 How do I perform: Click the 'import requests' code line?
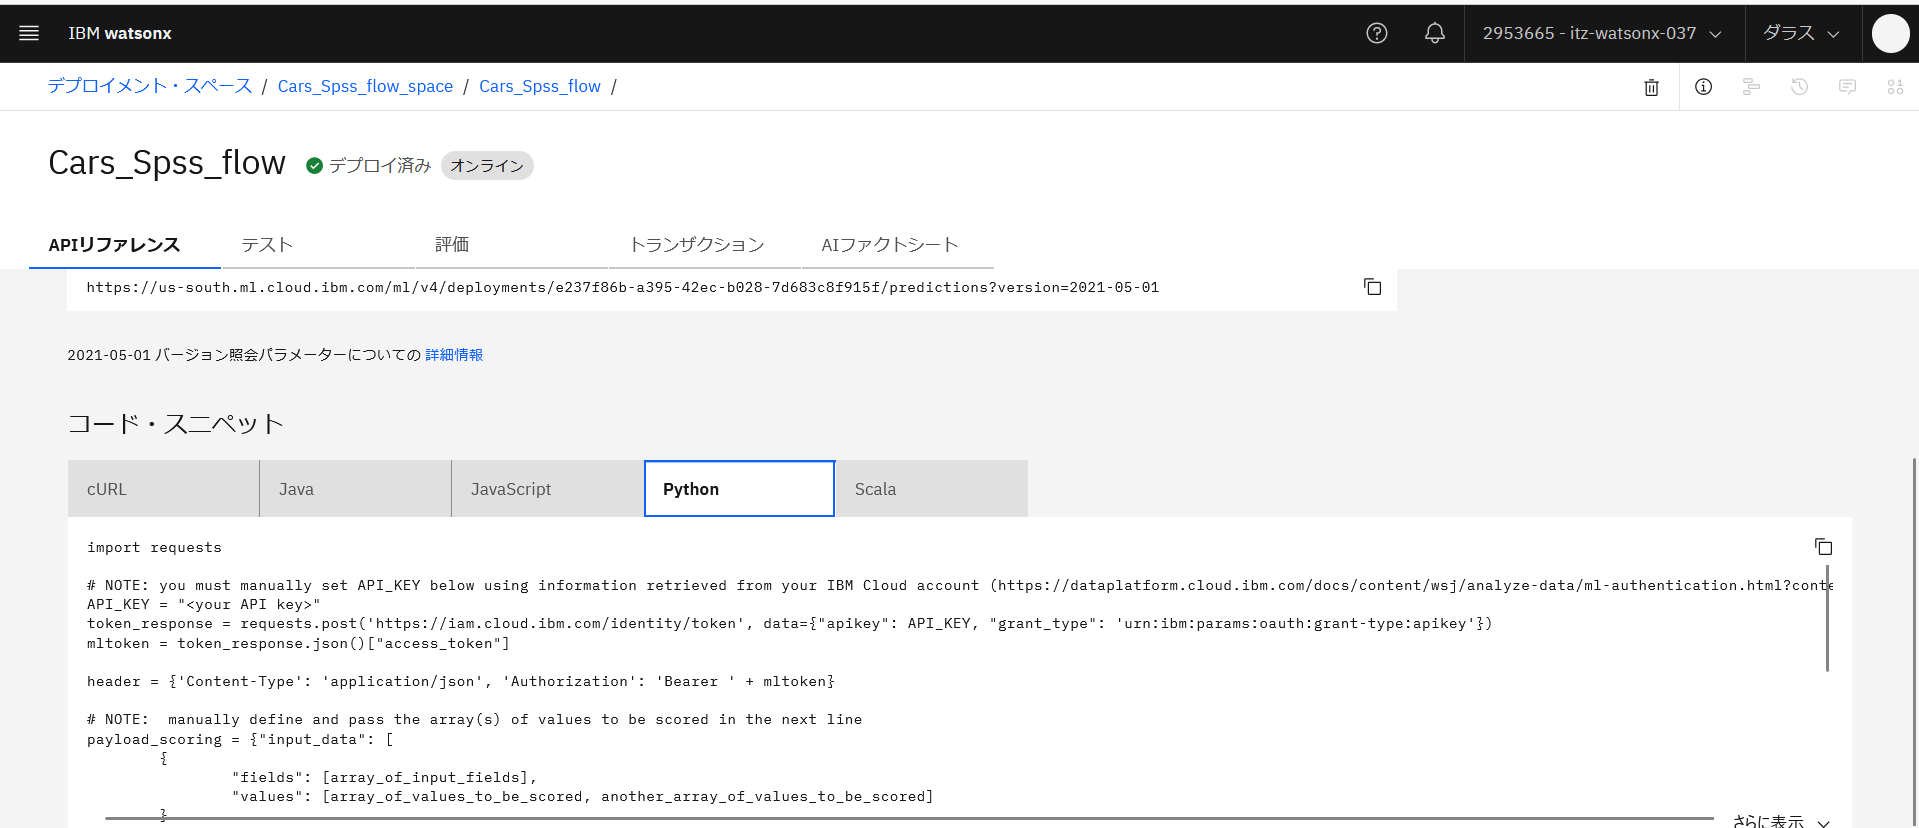click(x=154, y=547)
